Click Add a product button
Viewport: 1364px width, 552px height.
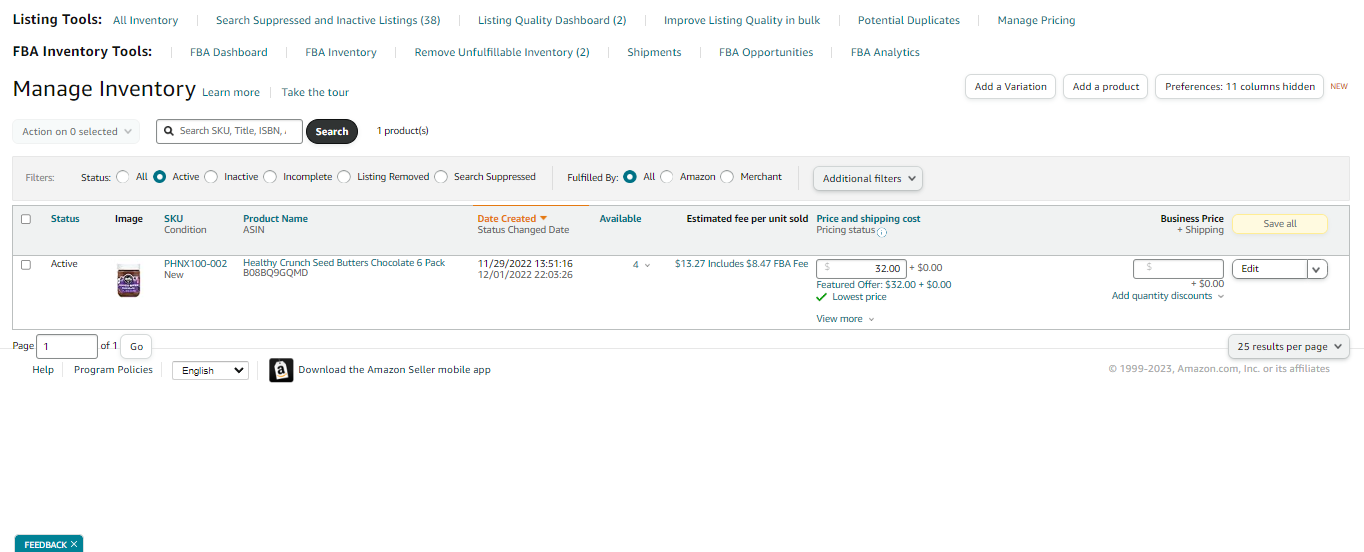click(1106, 87)
